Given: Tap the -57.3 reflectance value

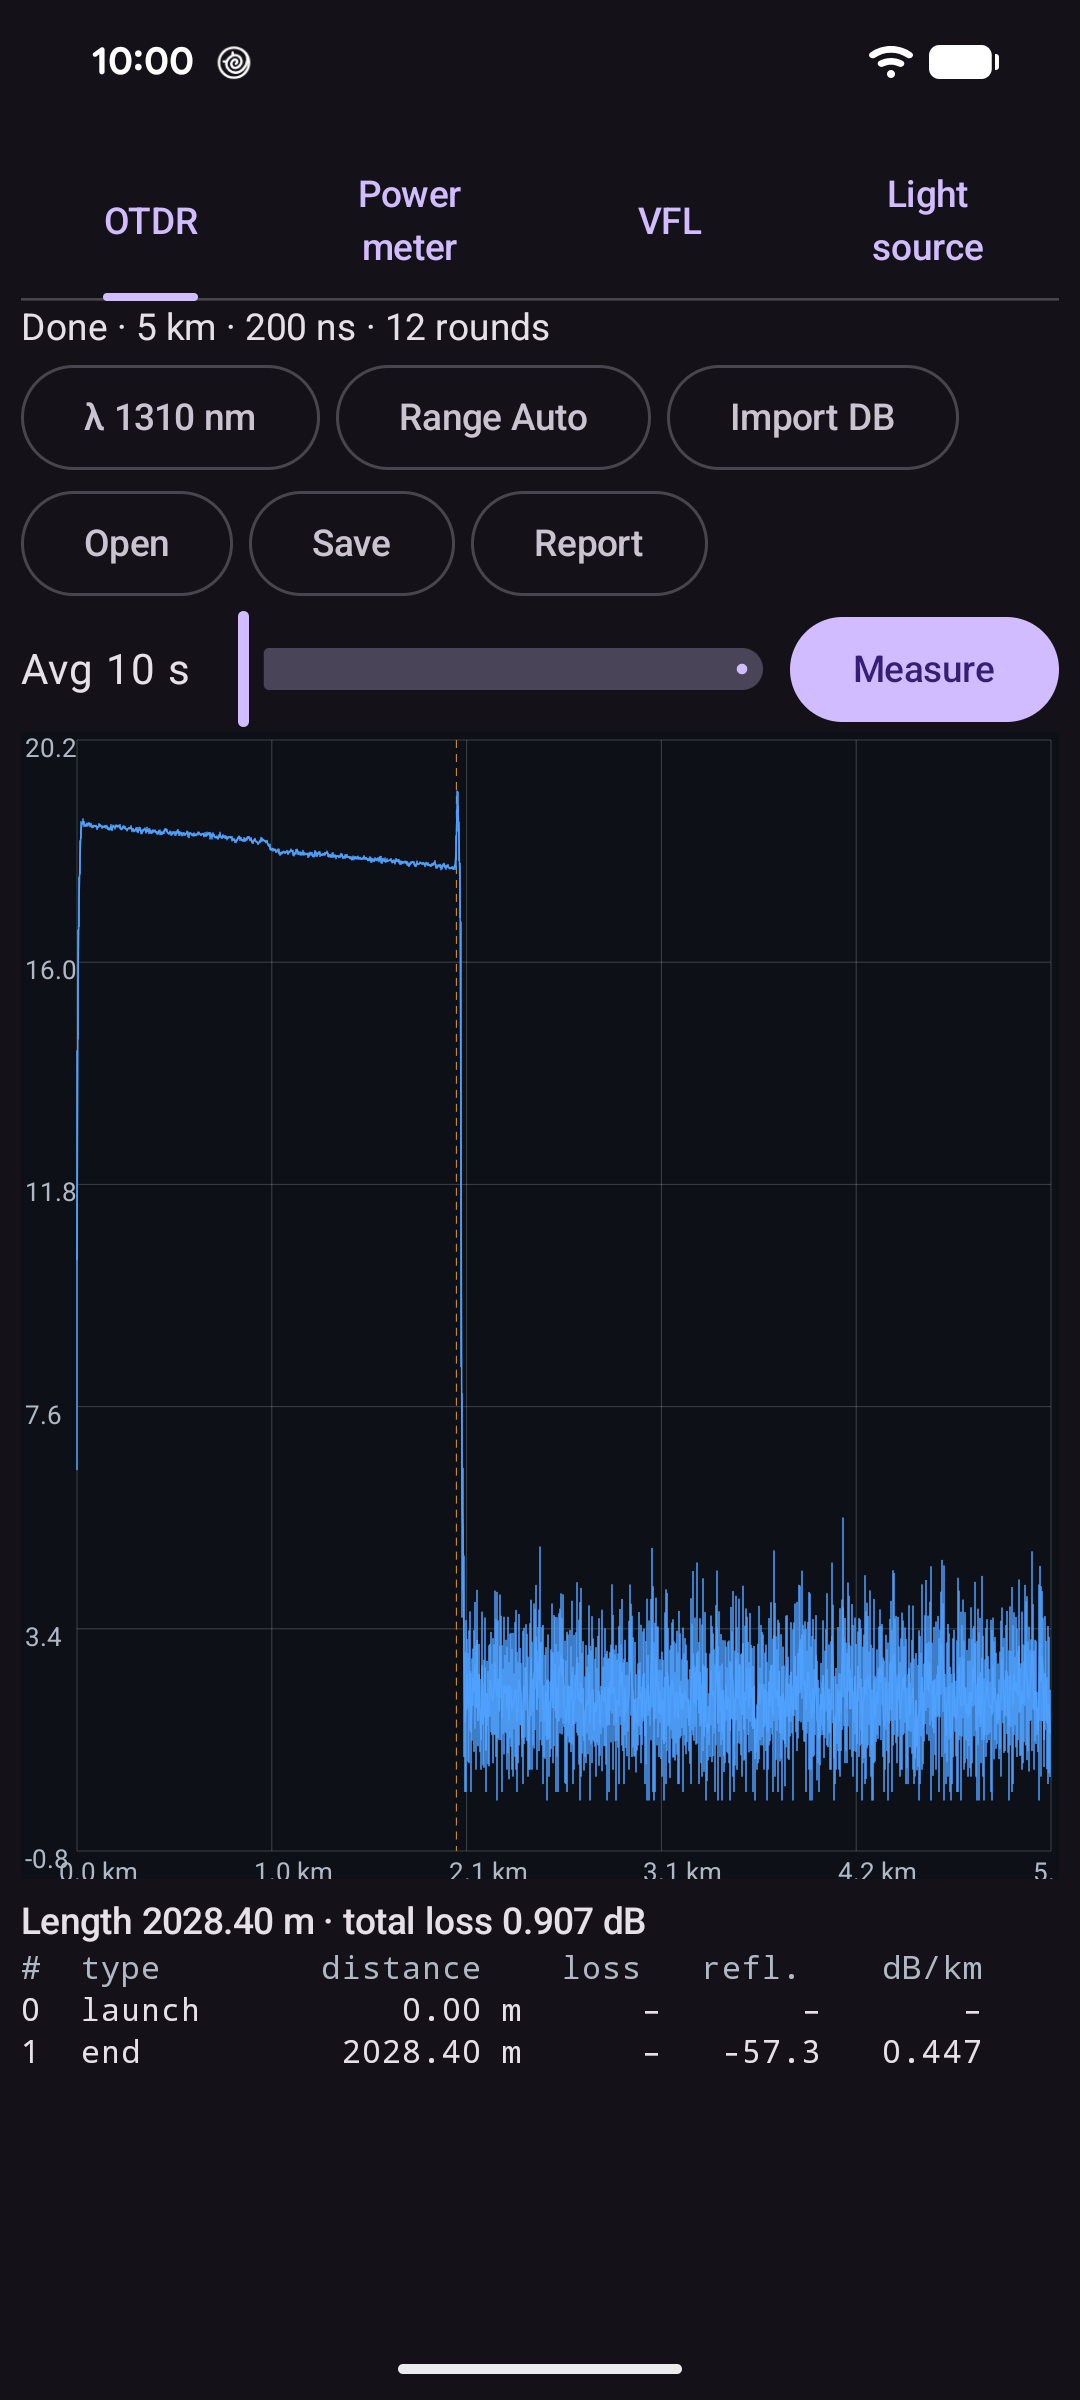Looking at the screenshot, I should [x=771, y=2052].
